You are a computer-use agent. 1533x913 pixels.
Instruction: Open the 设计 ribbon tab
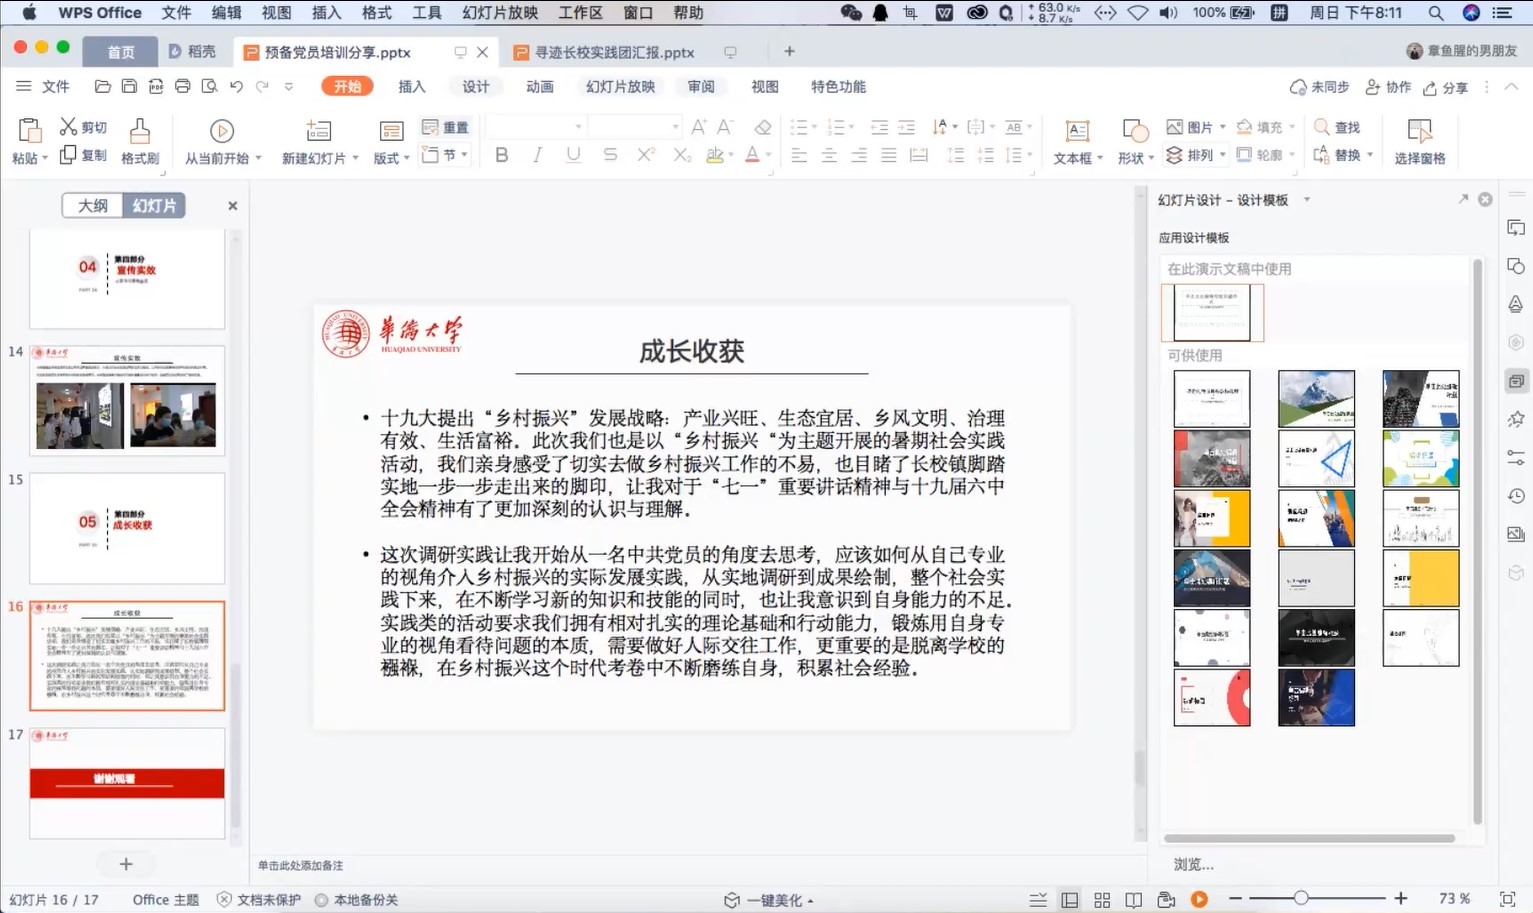click(x=476, y=87)
